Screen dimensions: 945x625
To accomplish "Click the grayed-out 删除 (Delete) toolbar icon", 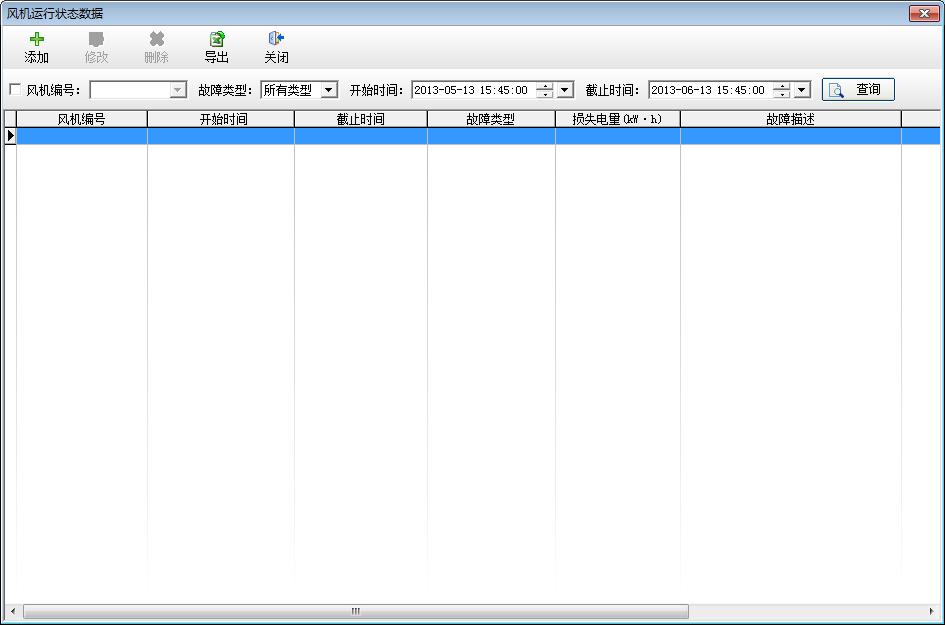I will pyautogui.click(x=157, y=39).
